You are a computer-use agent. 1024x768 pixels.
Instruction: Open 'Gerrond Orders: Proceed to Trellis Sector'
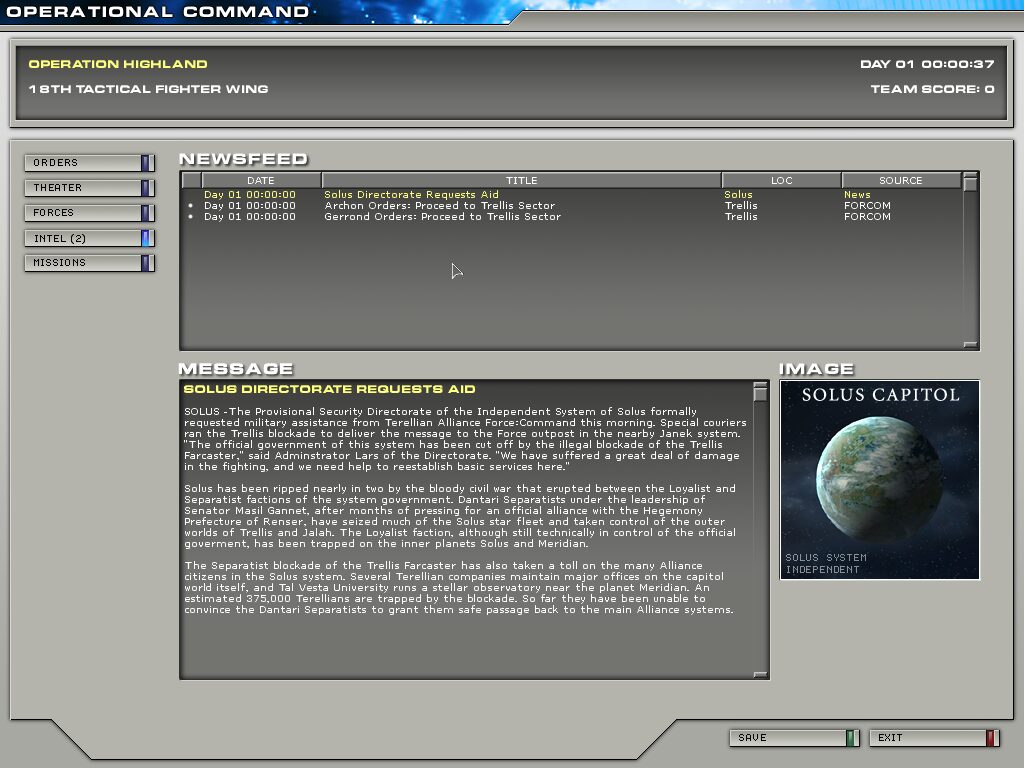(x=442, y=217)
